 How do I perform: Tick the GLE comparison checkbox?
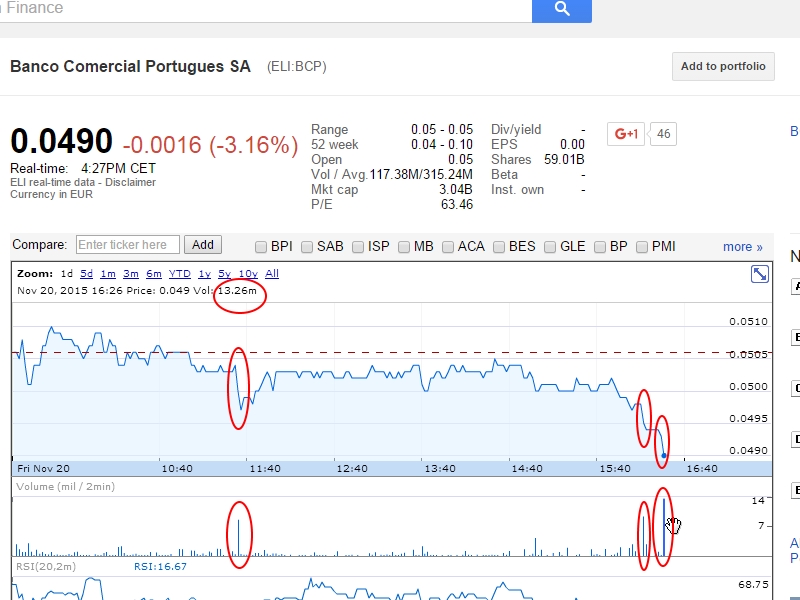549,247
